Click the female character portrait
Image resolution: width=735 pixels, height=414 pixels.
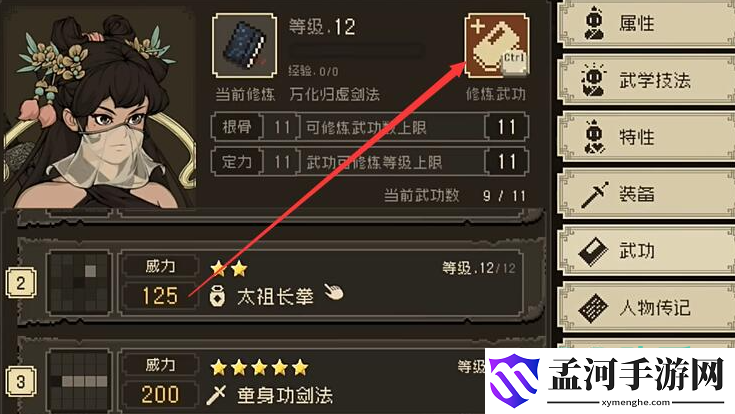[99, 107]
